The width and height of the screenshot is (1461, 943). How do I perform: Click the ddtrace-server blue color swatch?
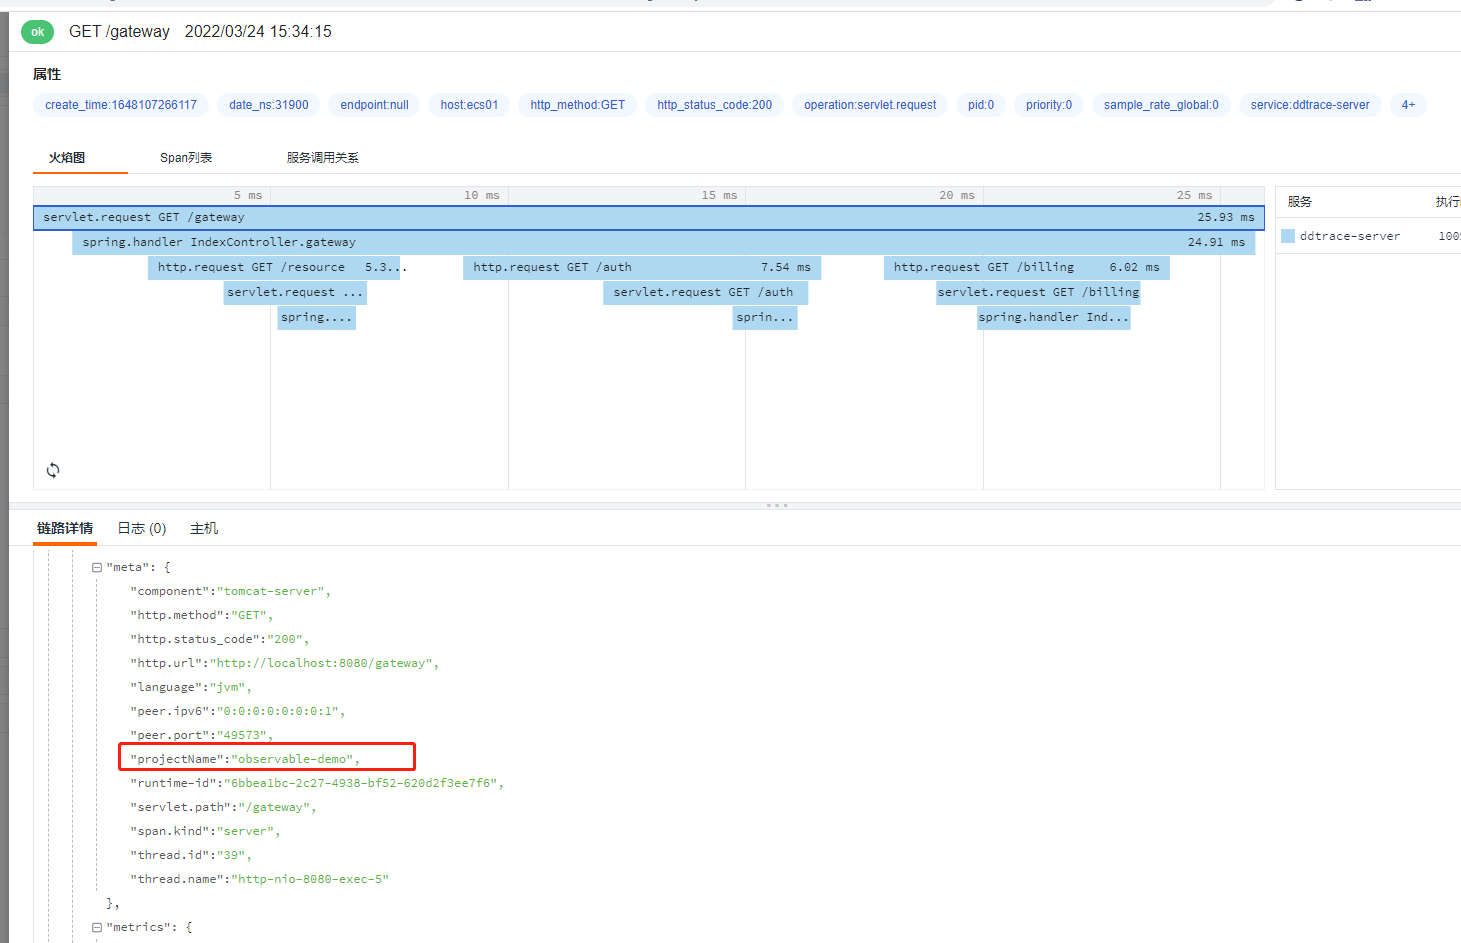[1288, 236]
